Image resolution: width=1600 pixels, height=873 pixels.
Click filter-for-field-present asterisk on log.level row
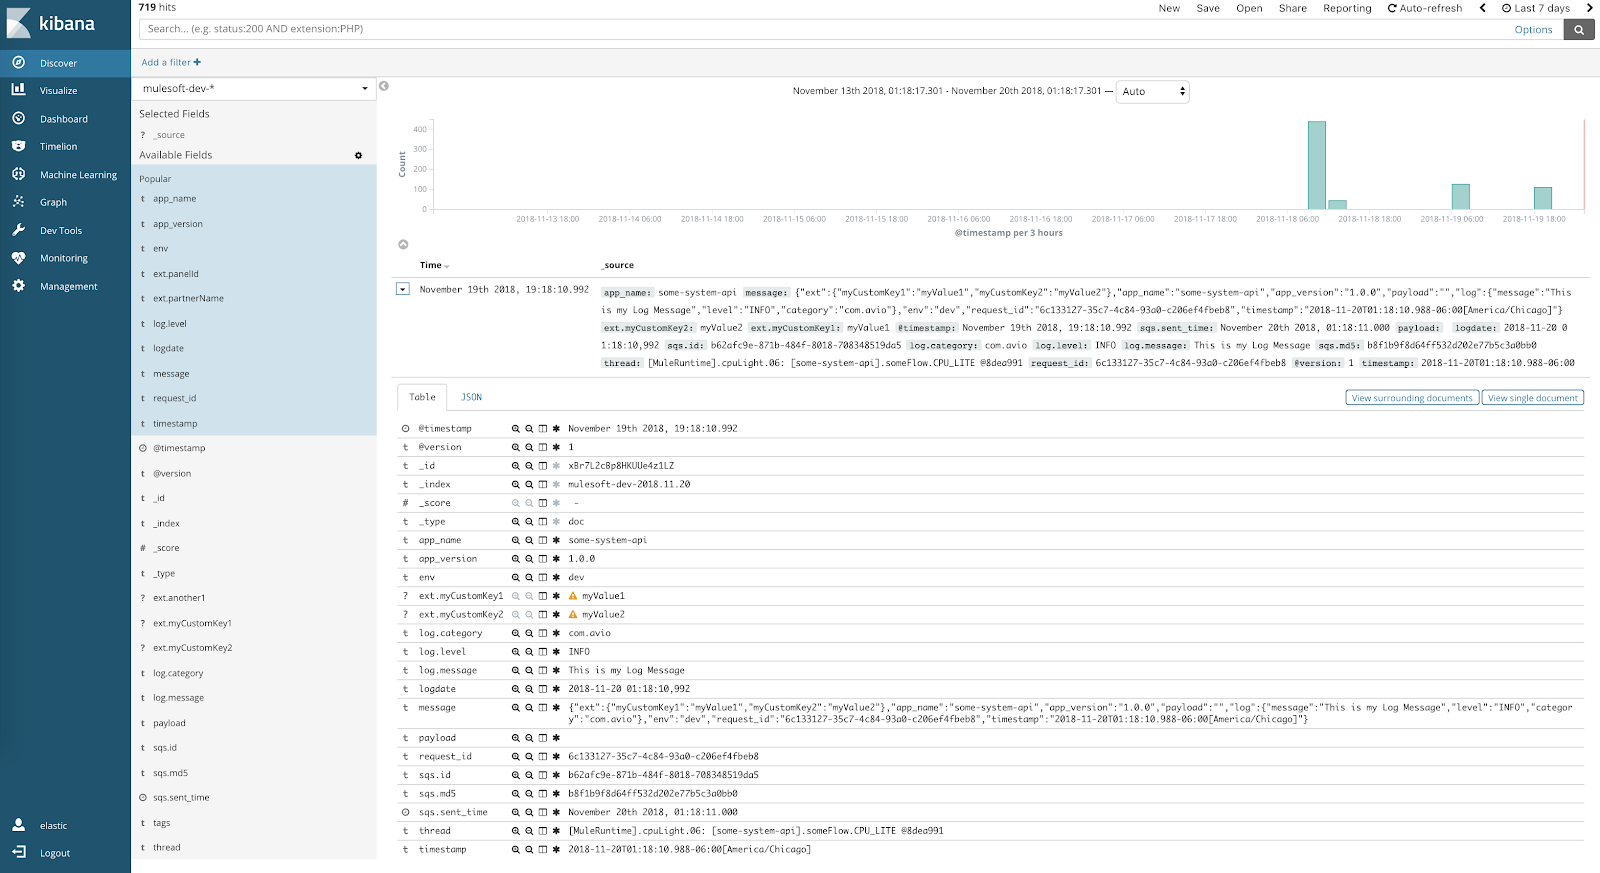(x=556, y=652)
